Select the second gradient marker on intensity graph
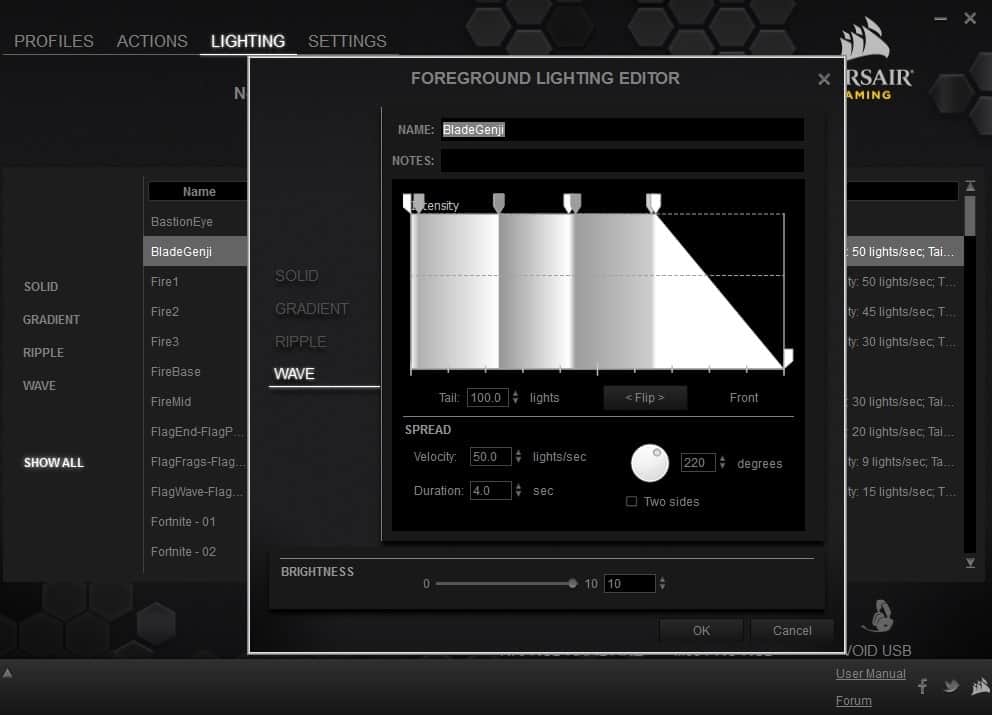The image size is (992, 715). 499,202
